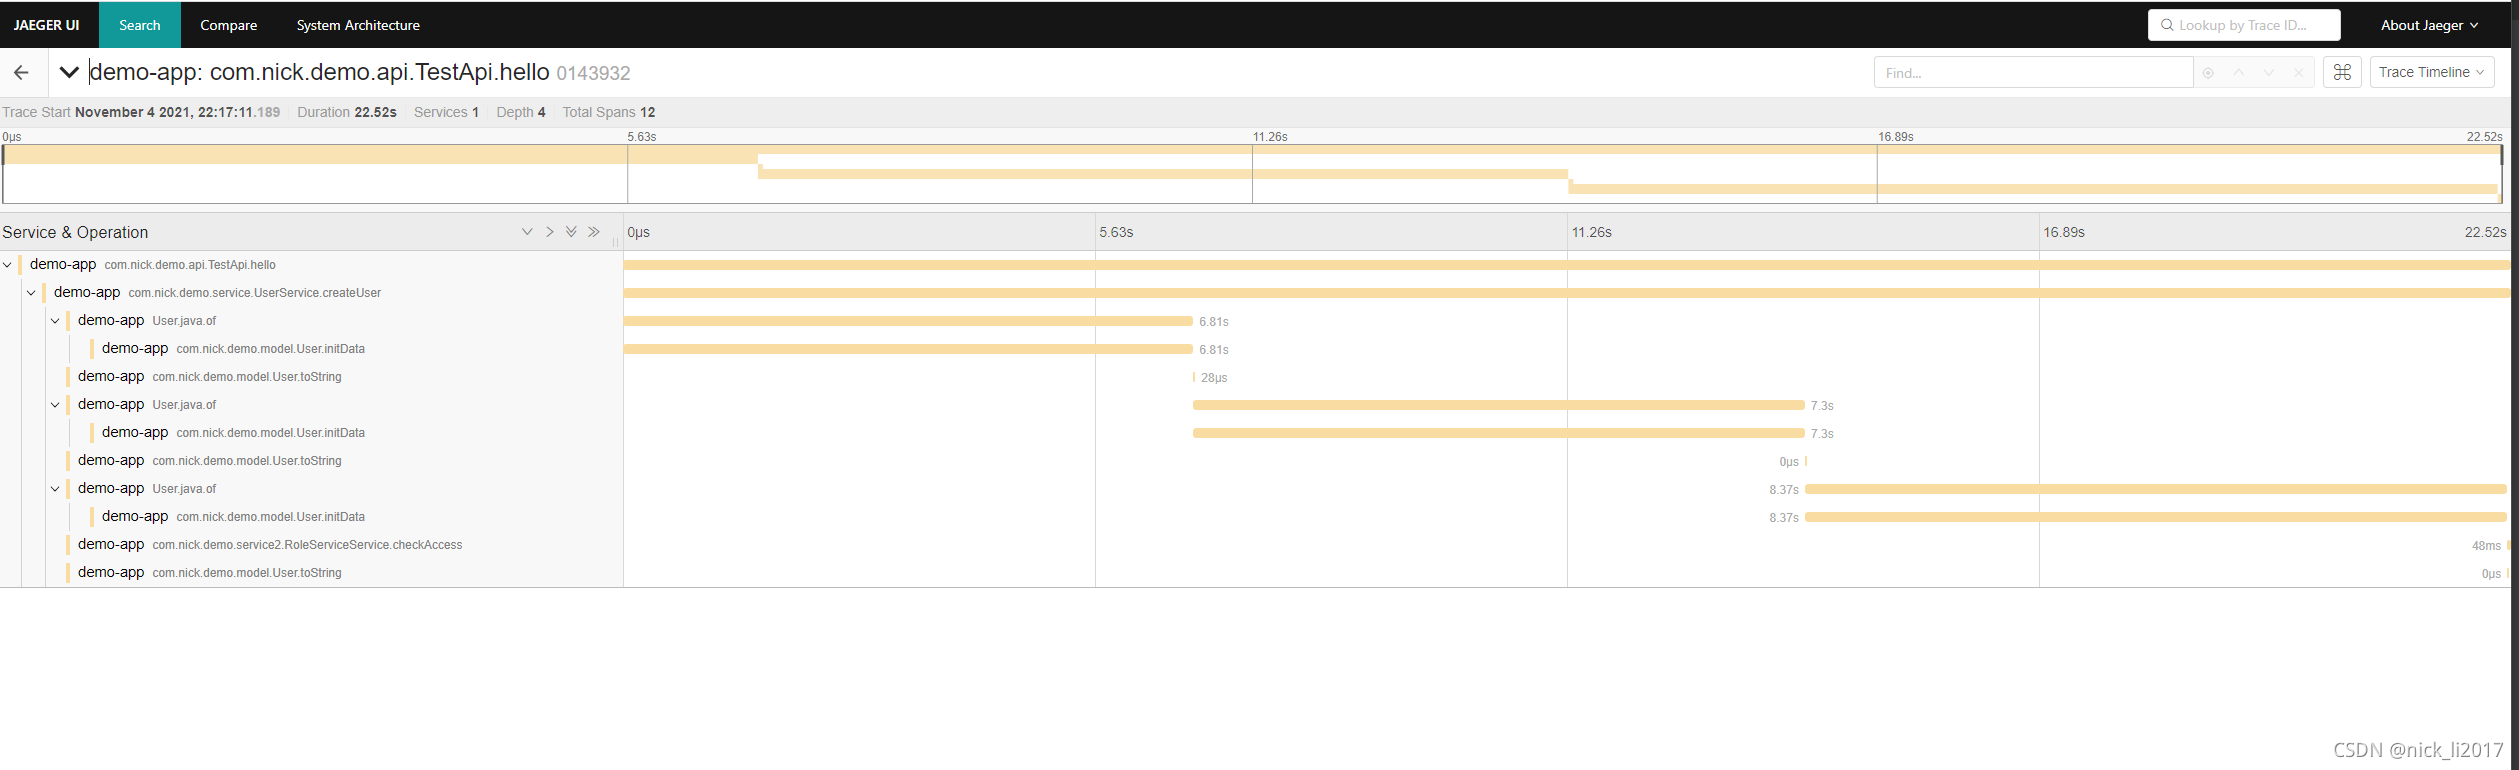Expand all spans with double down chevron
Screen dimensions: 2519x770
point(571,232)
